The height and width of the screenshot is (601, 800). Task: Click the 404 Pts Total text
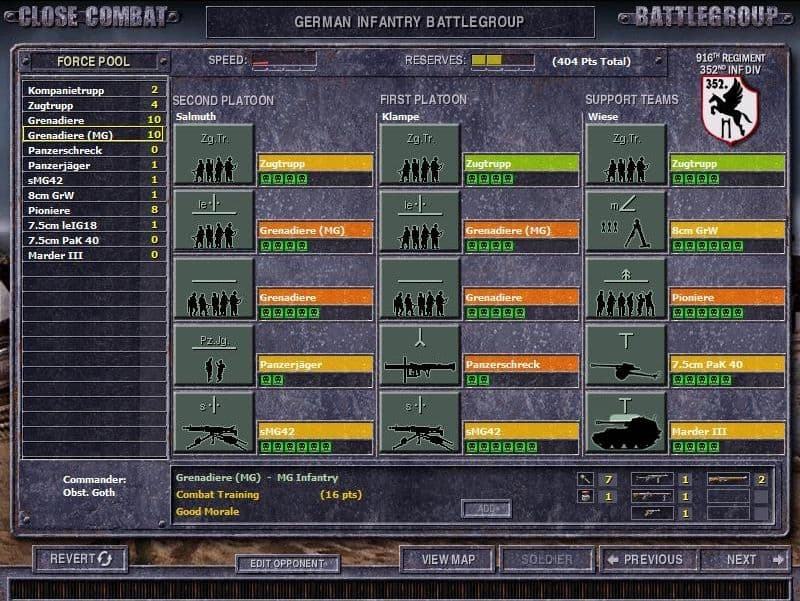point(591,61)
